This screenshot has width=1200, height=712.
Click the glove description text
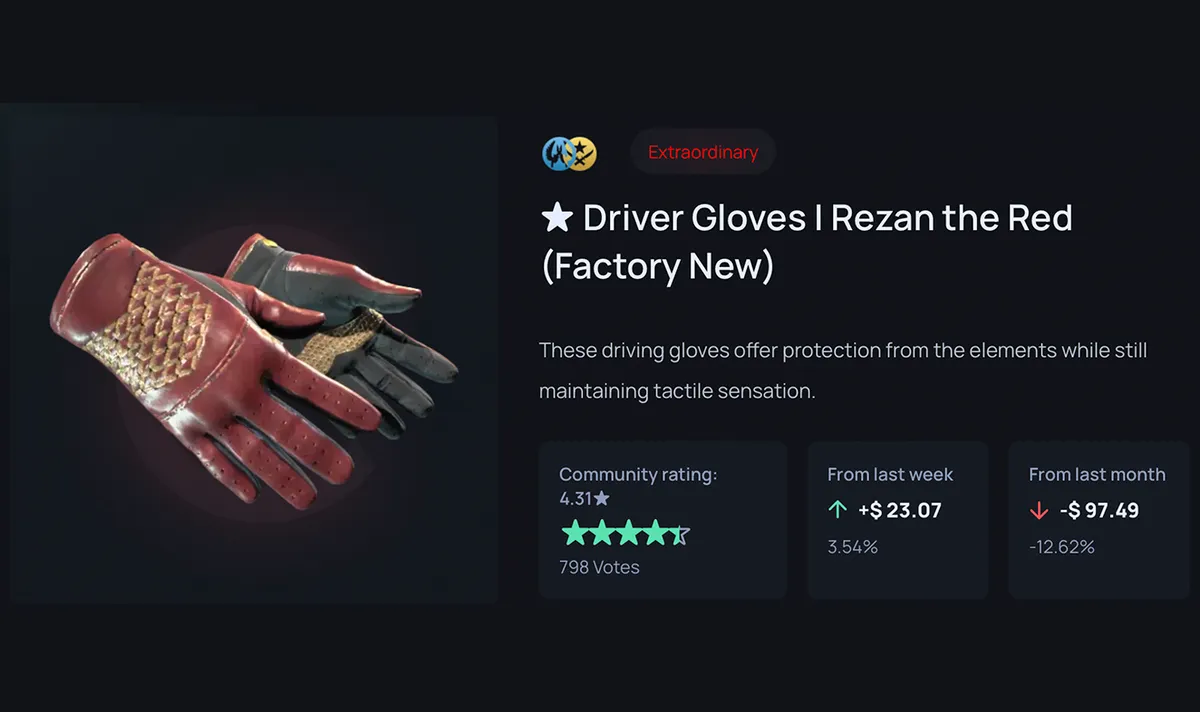point(843,371)
